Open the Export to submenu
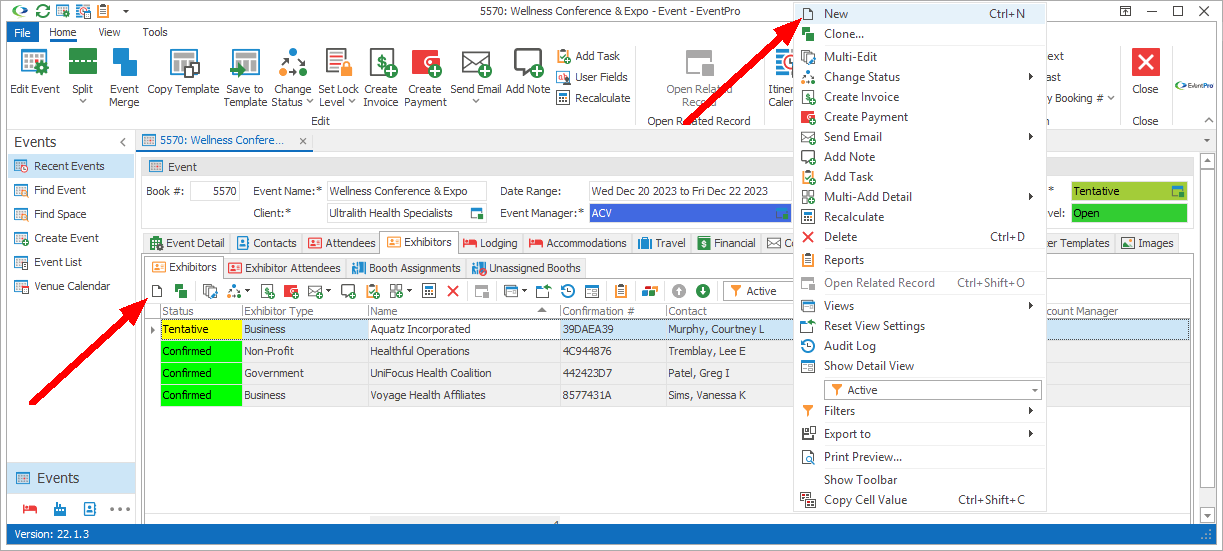Viewport: 1223px width, 551px height. click(920, 434)
